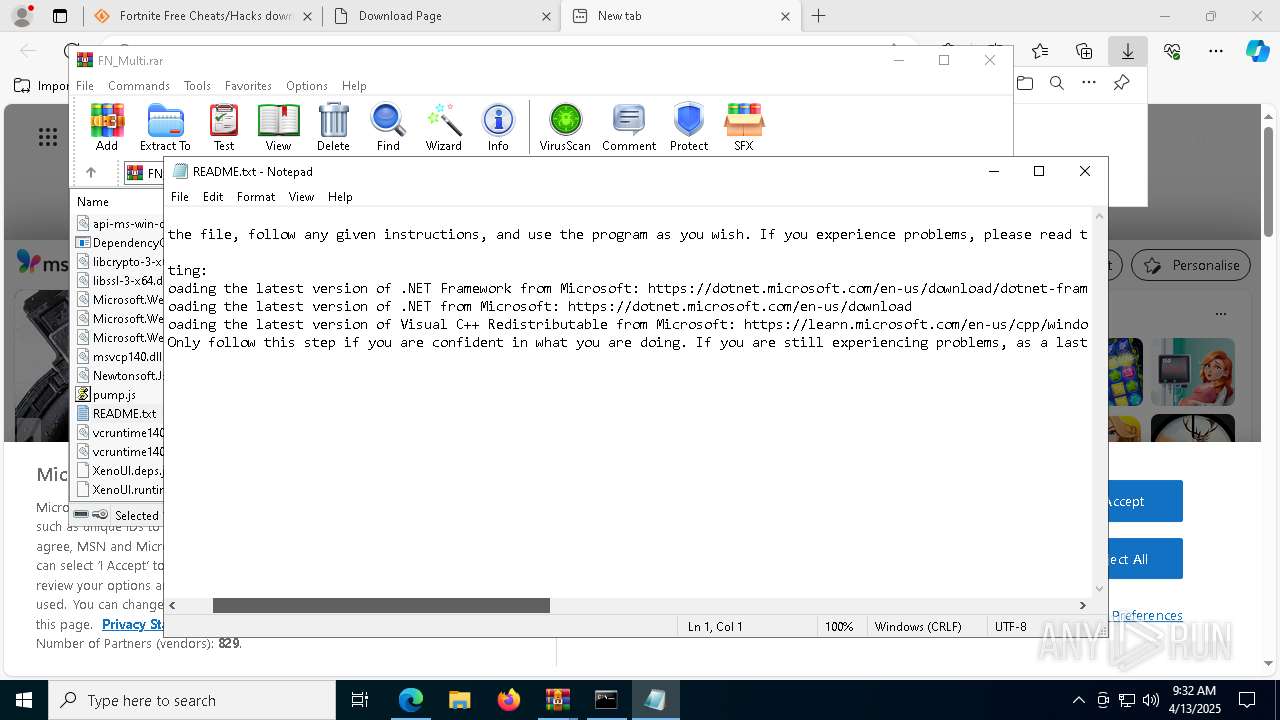
Task: Close the New tab tab
Action: pyautogui.click(x=785, y=16)
